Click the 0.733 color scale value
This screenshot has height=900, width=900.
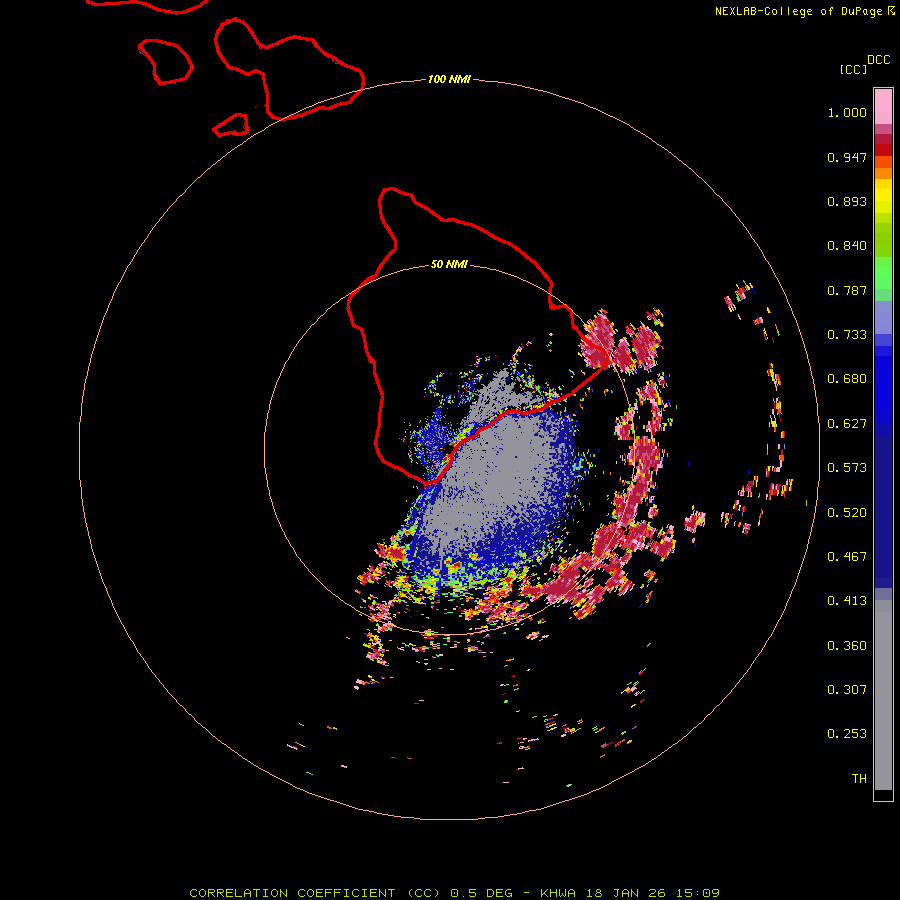(x=847, y=335)
